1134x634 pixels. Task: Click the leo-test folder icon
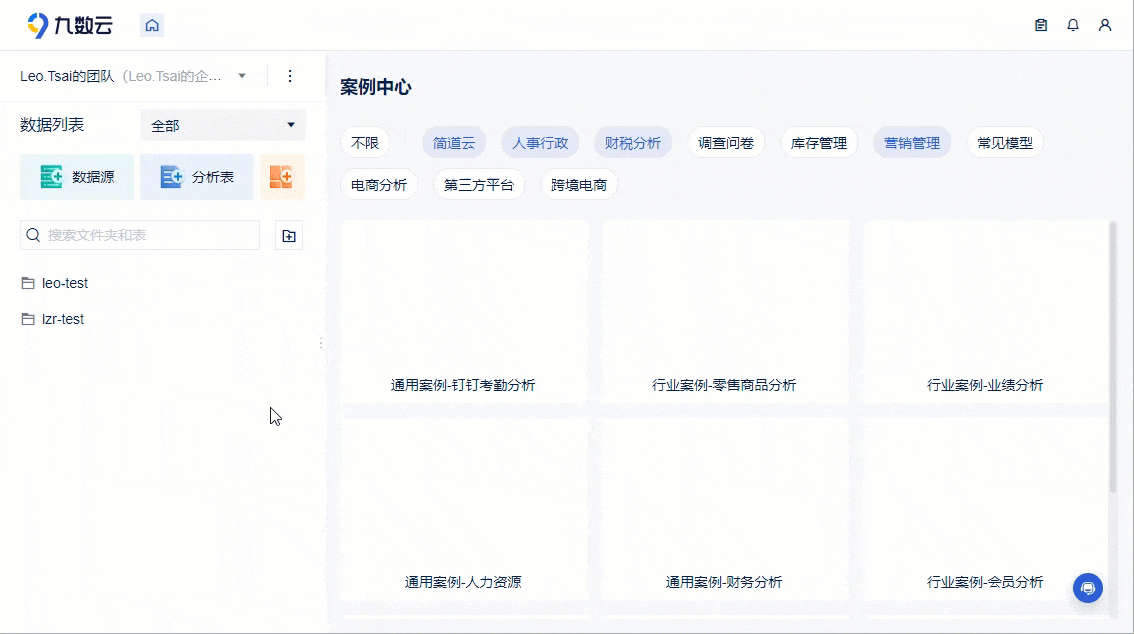pyautogui.click(x=28, y=283)
